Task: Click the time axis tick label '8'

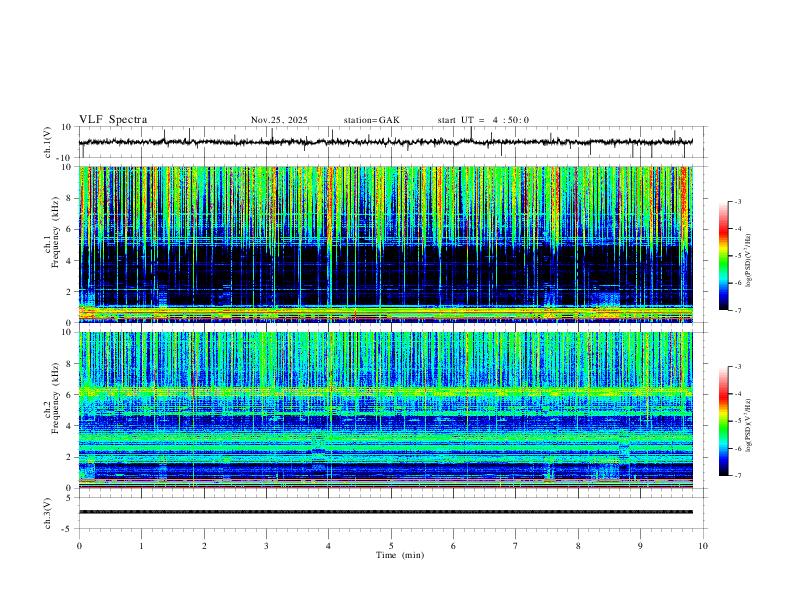Action: (578, 546)
